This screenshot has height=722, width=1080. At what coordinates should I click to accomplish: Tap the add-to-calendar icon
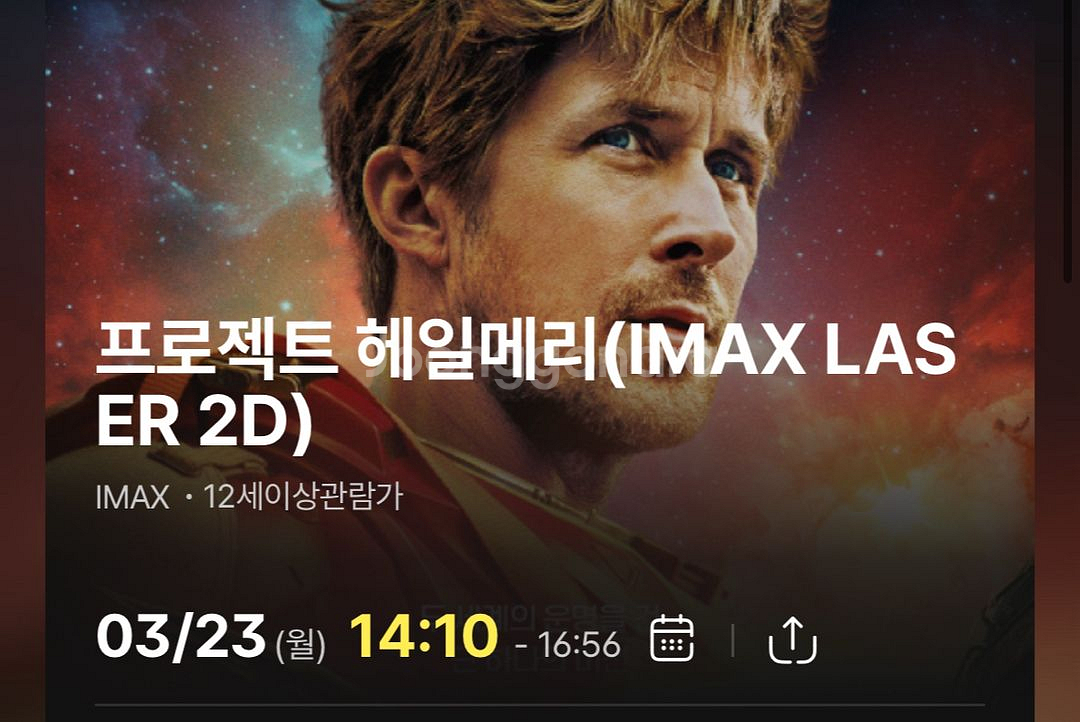pyautogui.click(x=672, y=639)
